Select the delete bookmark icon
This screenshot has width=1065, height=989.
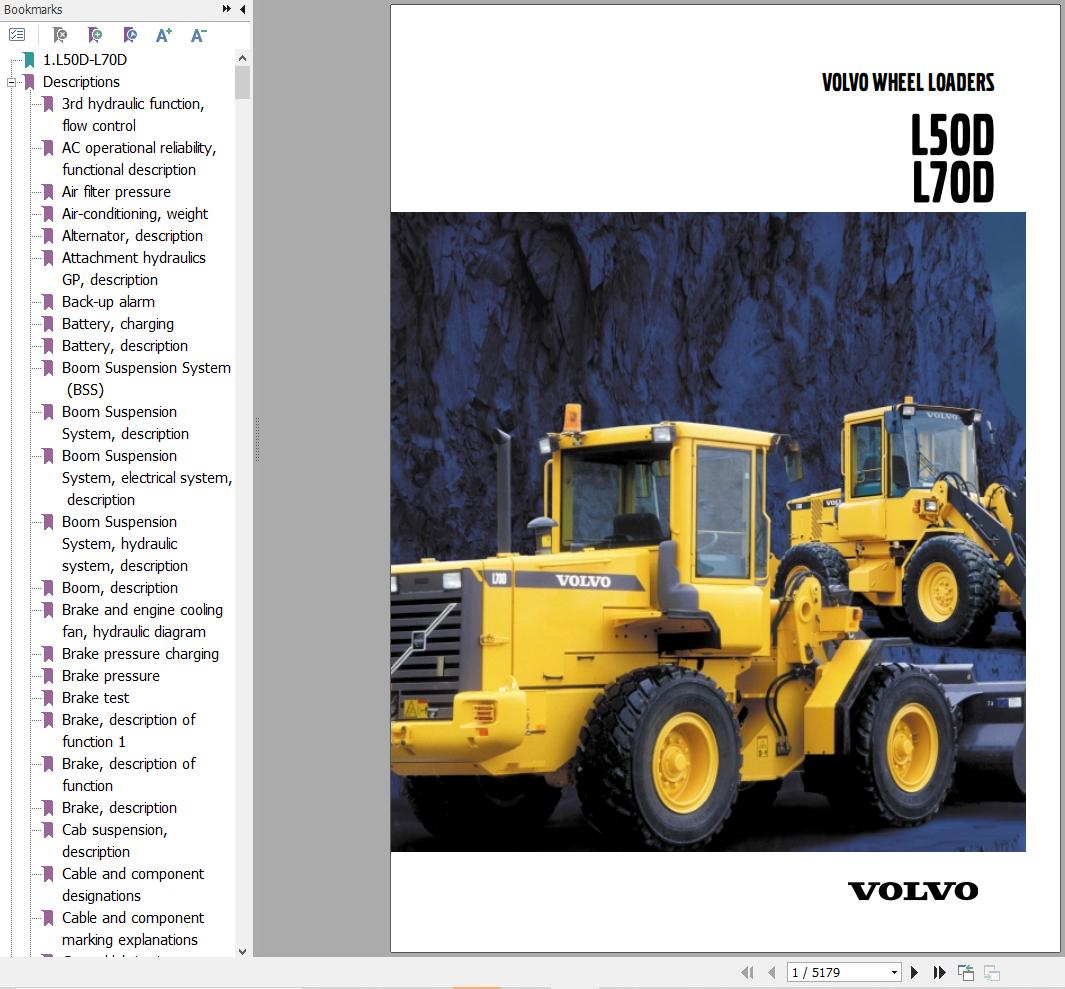click(x=60, y=34)
